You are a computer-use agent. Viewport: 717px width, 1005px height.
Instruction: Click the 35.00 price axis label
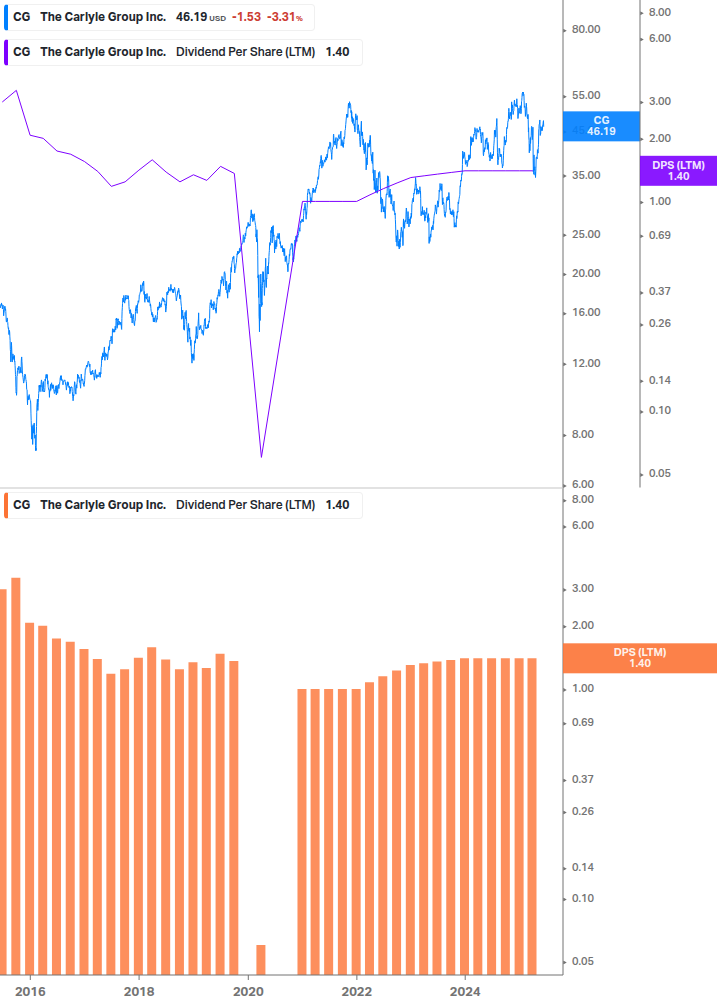586,176
